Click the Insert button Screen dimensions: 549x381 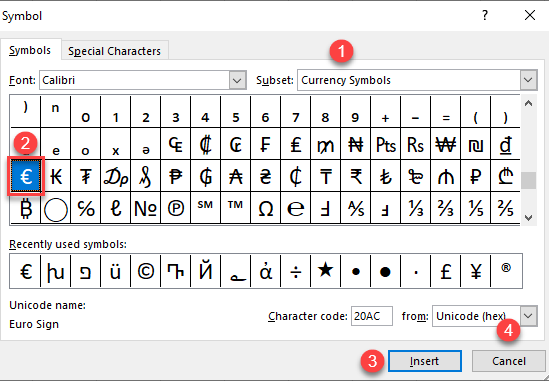pyautogui.click(x=424, y=361)
